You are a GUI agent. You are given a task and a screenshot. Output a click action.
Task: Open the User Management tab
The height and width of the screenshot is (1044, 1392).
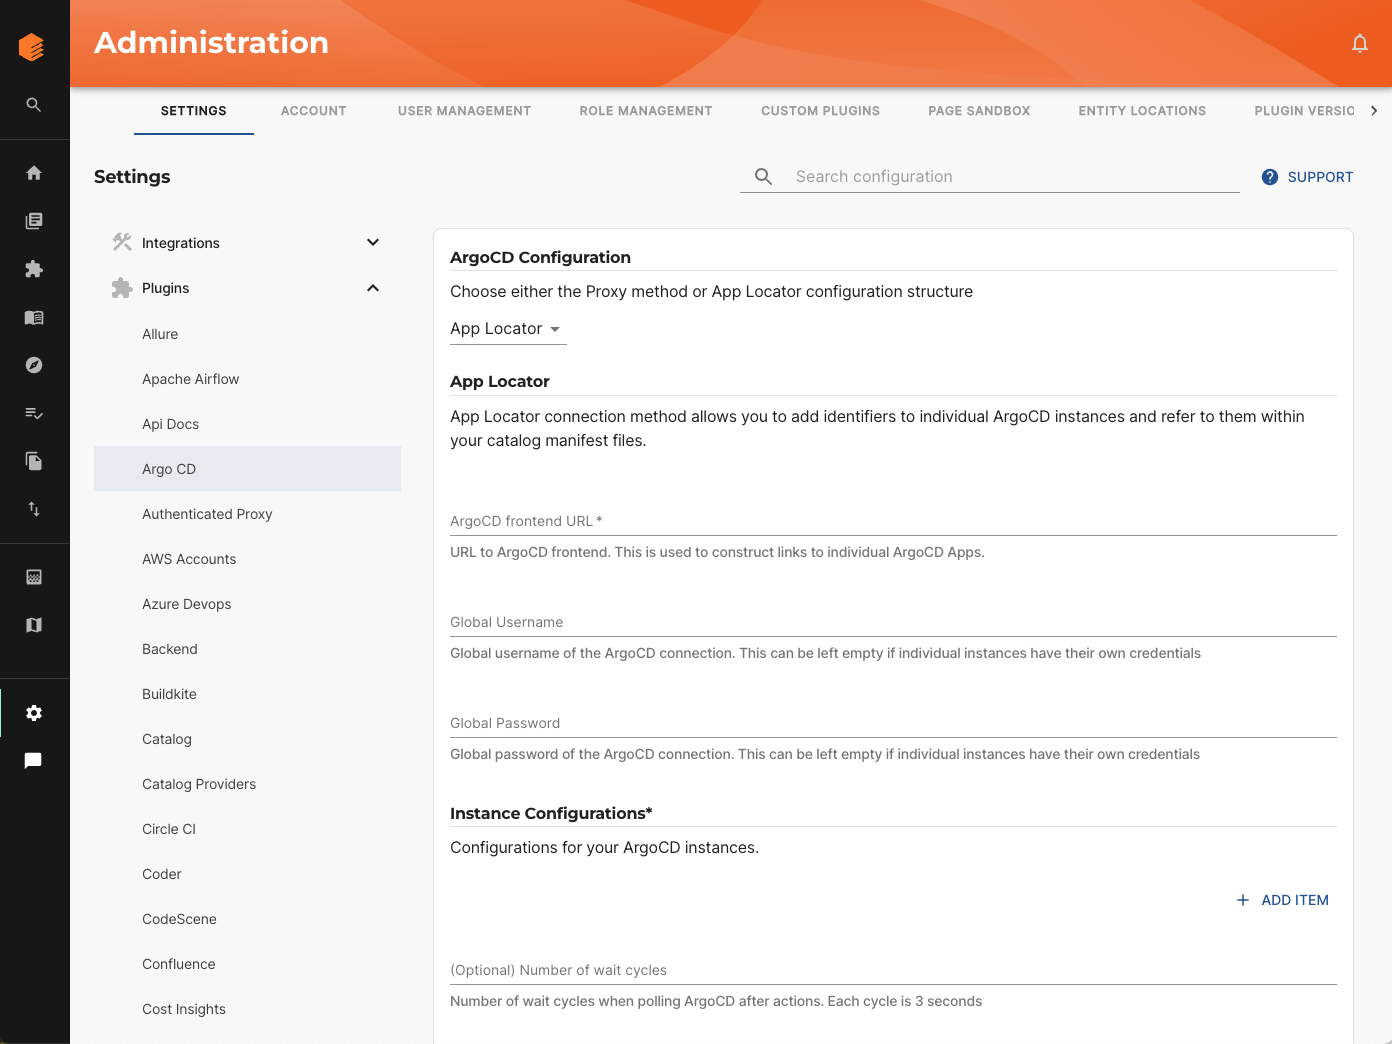coord(464,111)
